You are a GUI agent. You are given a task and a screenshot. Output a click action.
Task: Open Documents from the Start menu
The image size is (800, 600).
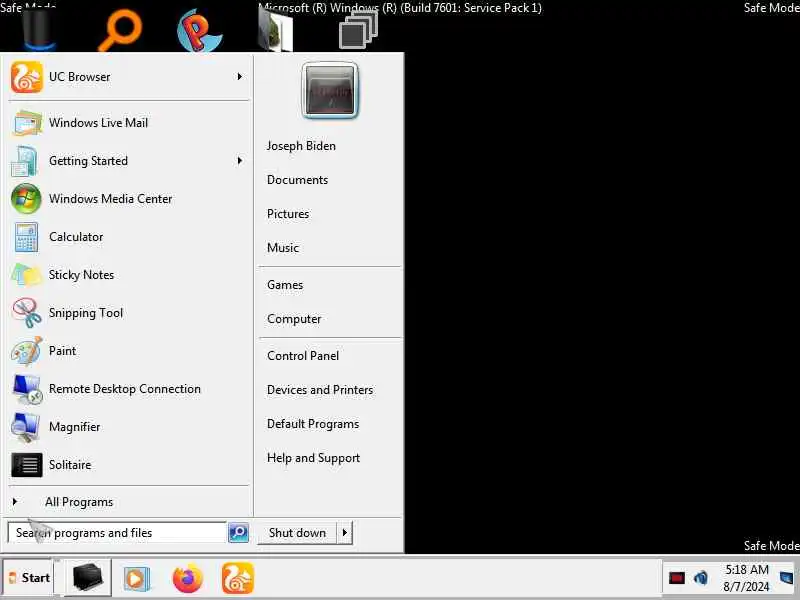[x=297, y=180]
